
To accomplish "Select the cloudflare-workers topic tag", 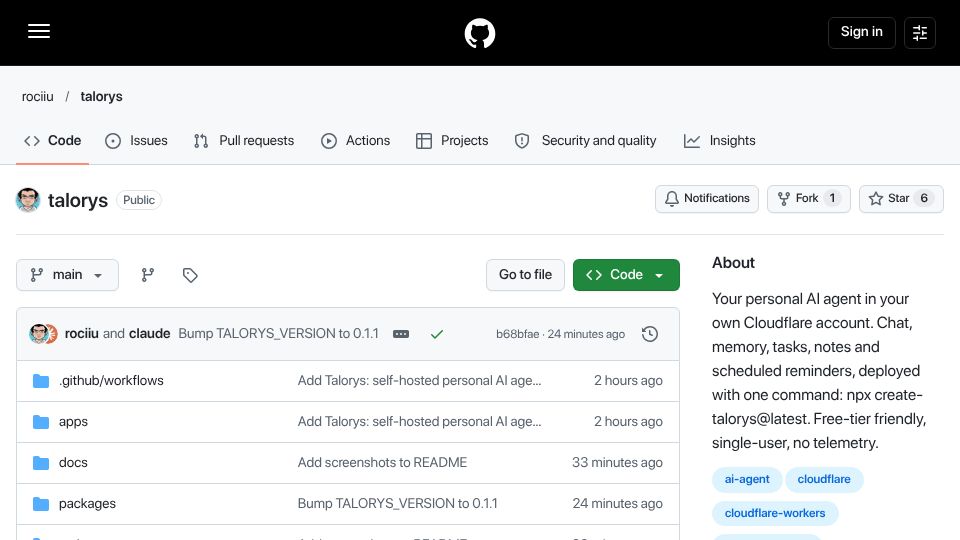I will click(x=775, y=513).
